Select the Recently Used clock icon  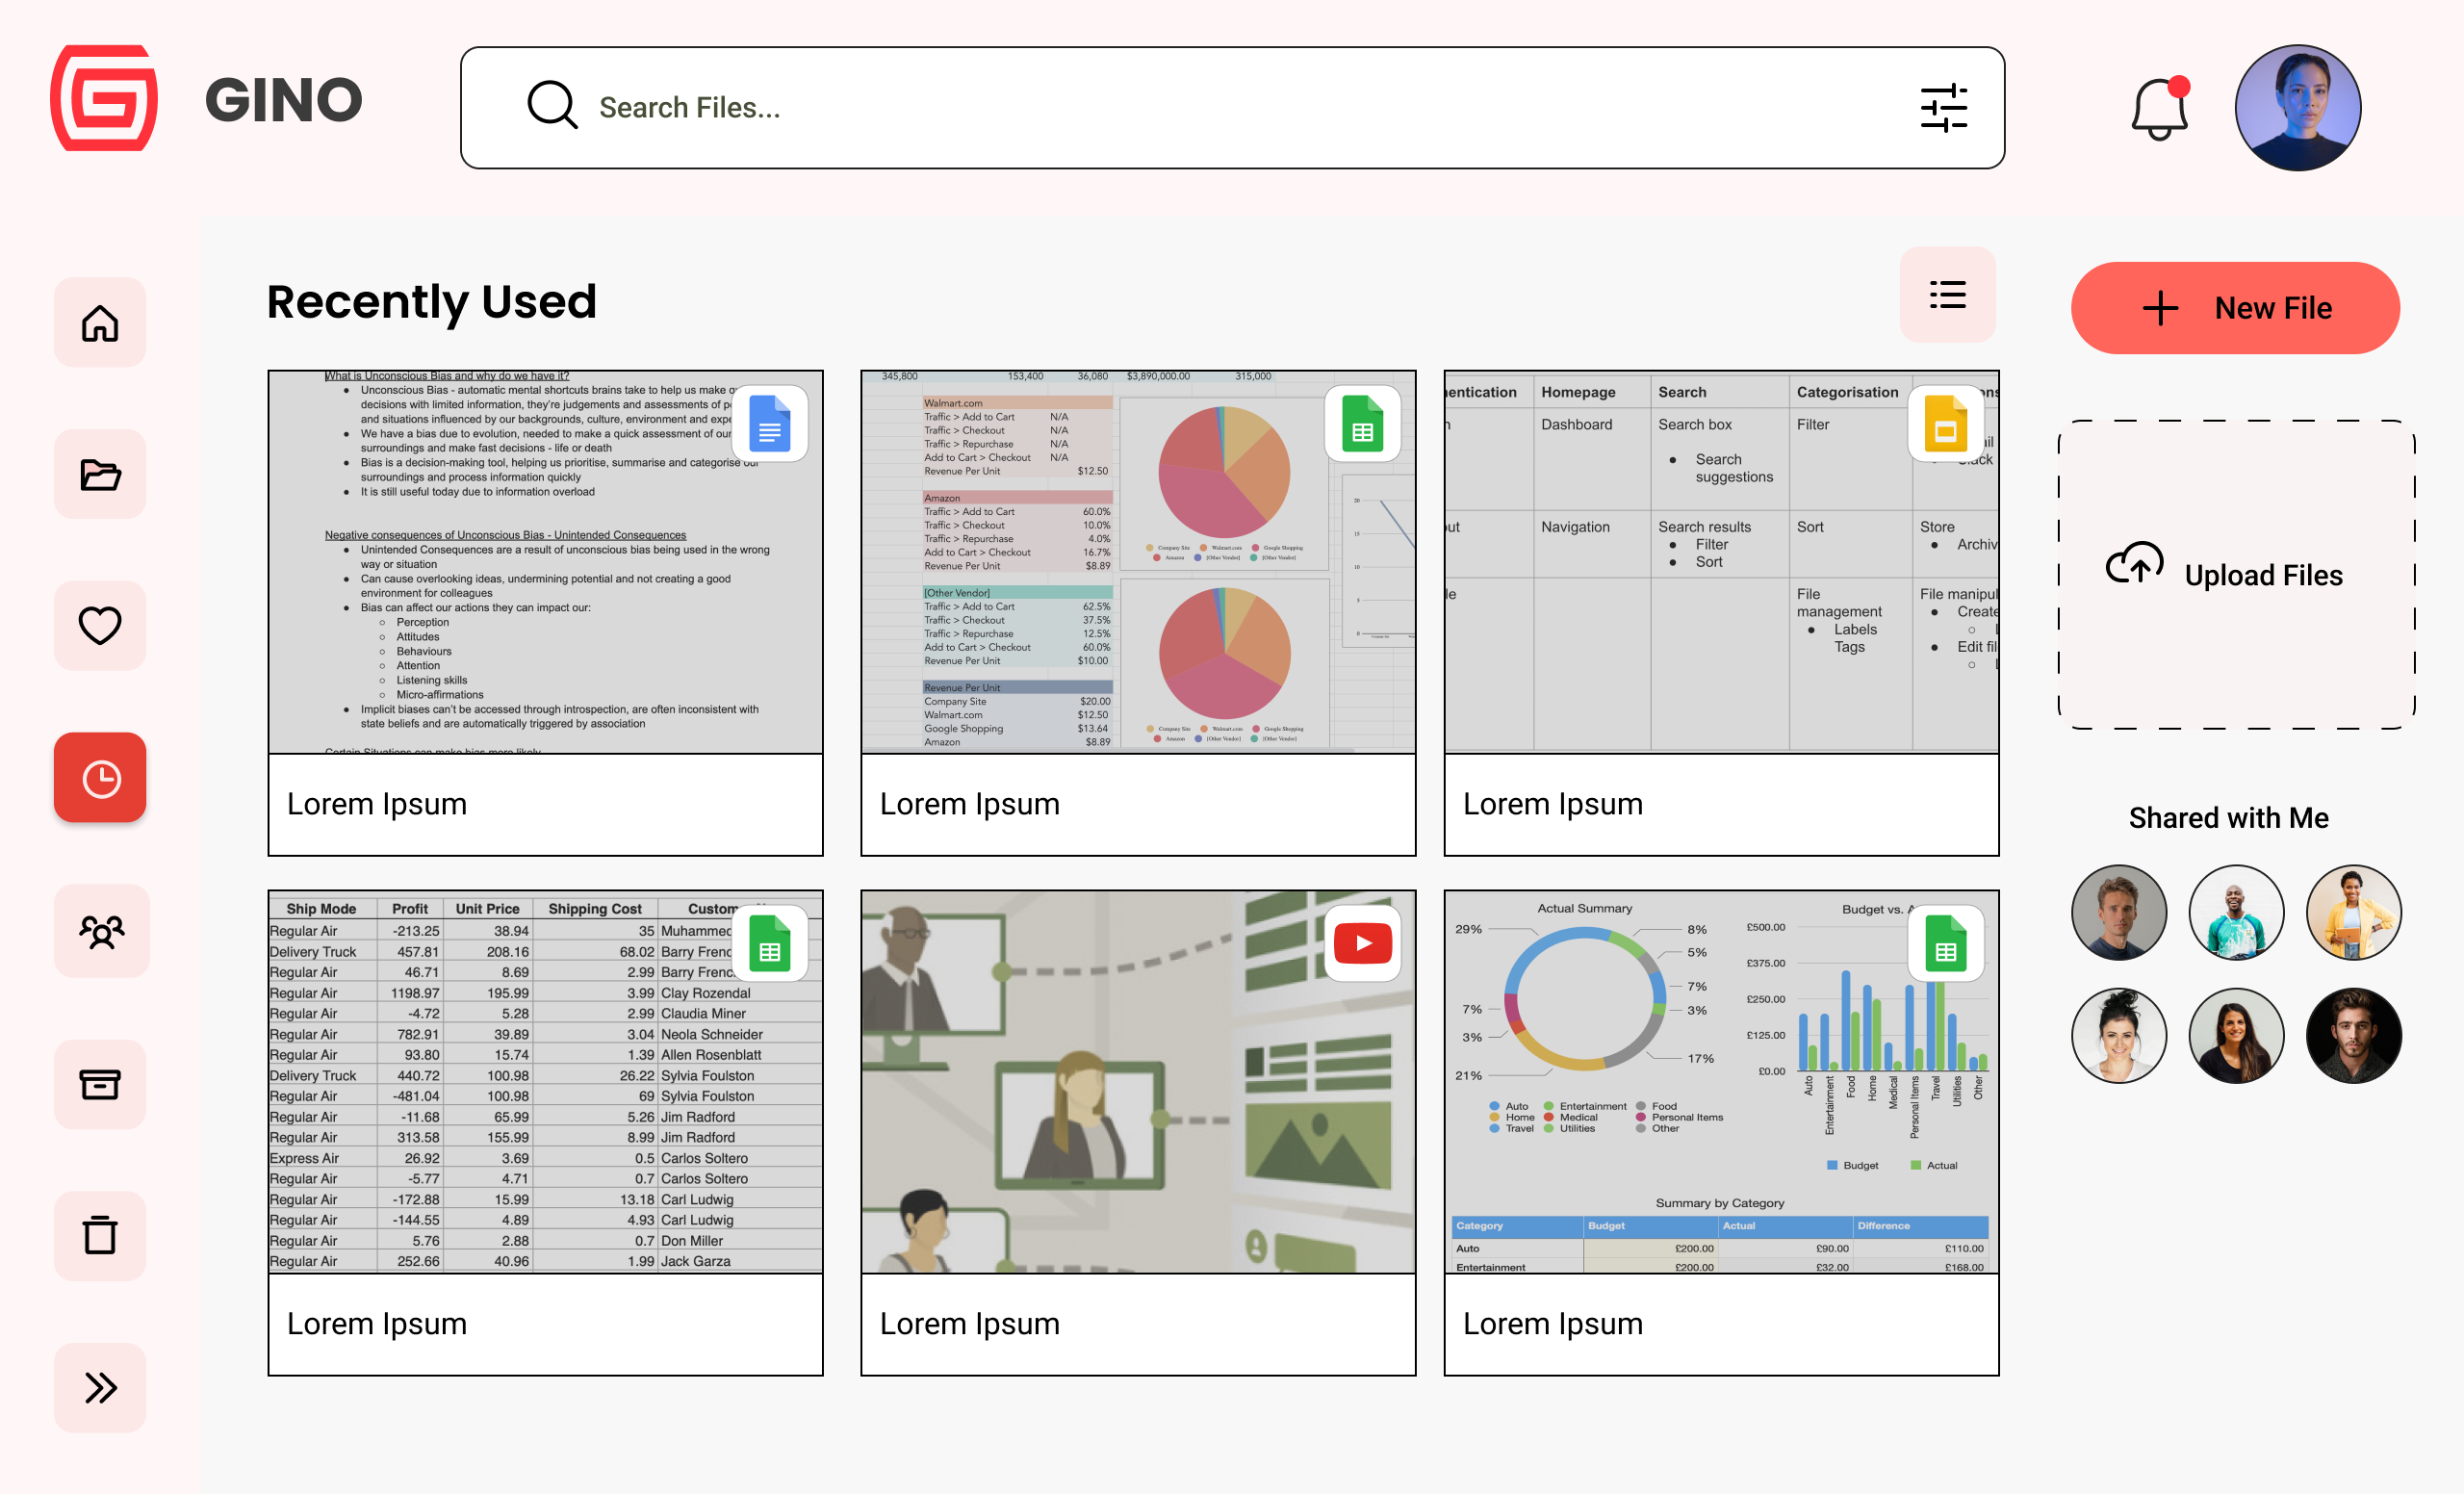point(100,778)
